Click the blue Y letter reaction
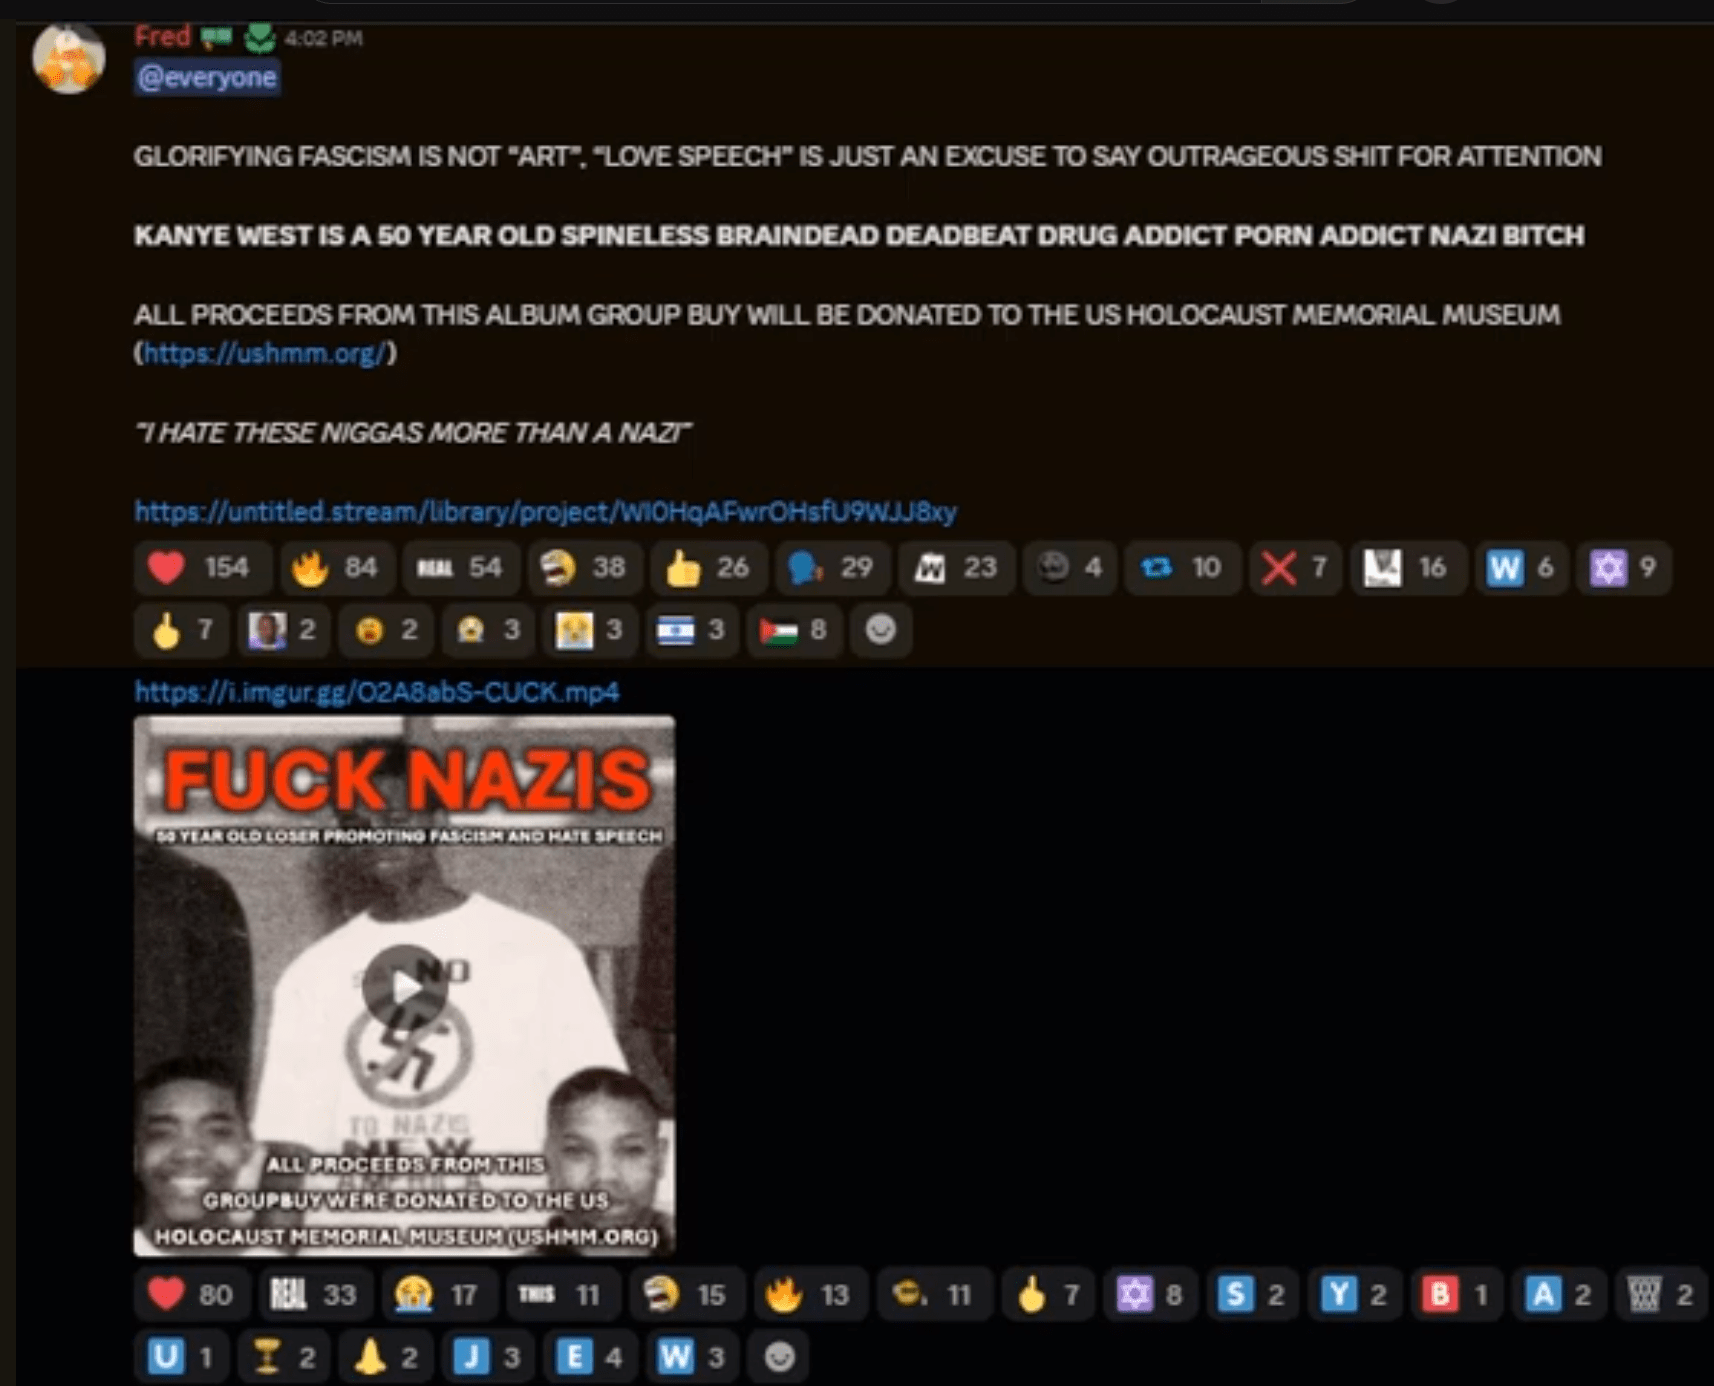 coord(1355,1295)
